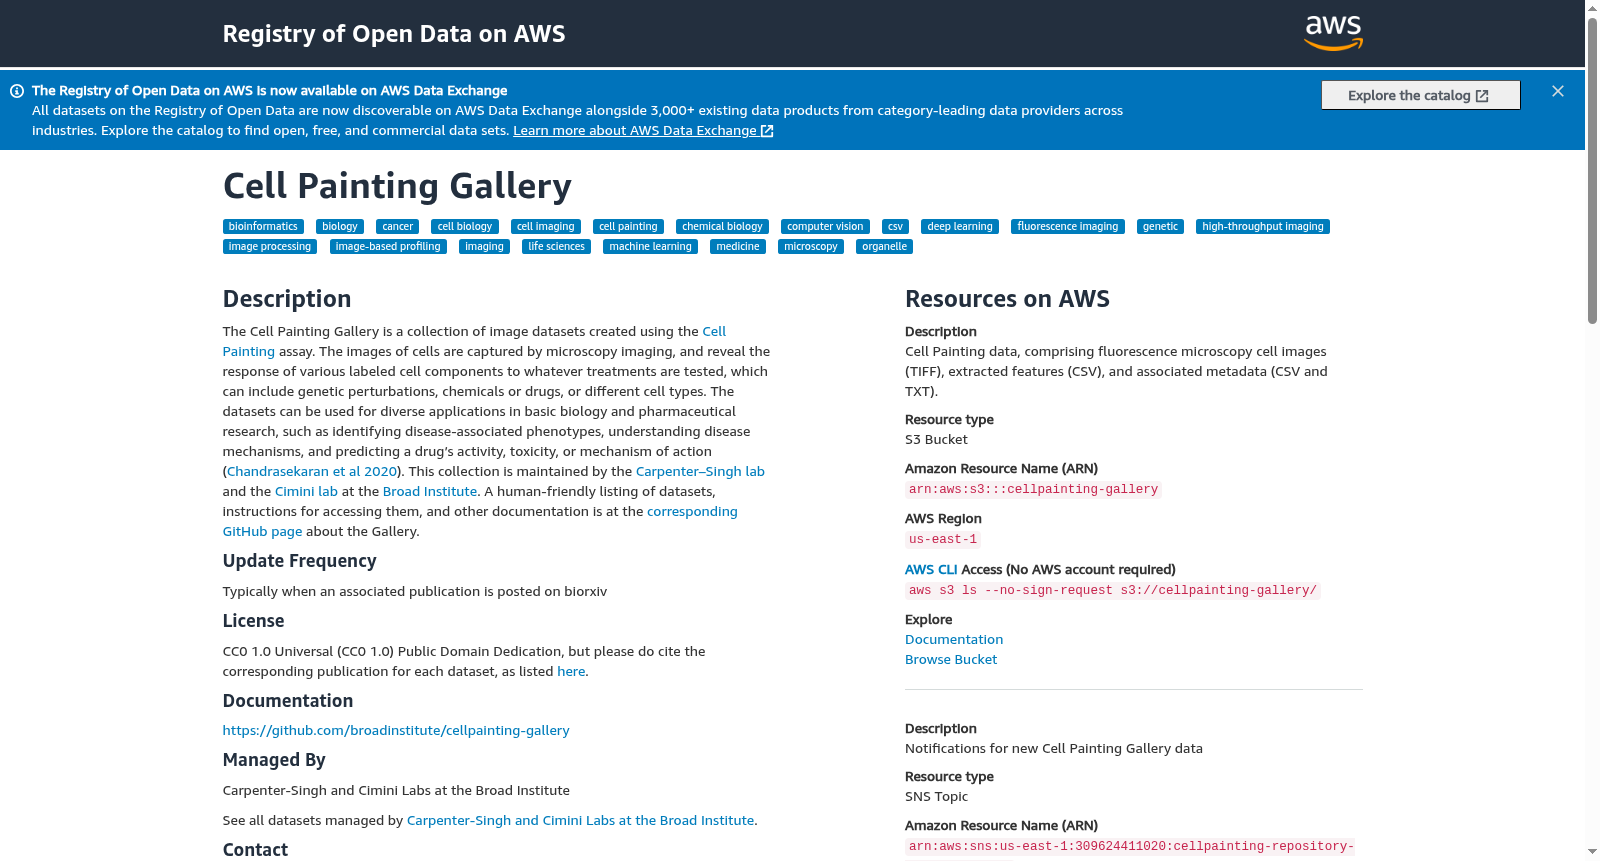Select the life sciences tag

tap(557, 247)
